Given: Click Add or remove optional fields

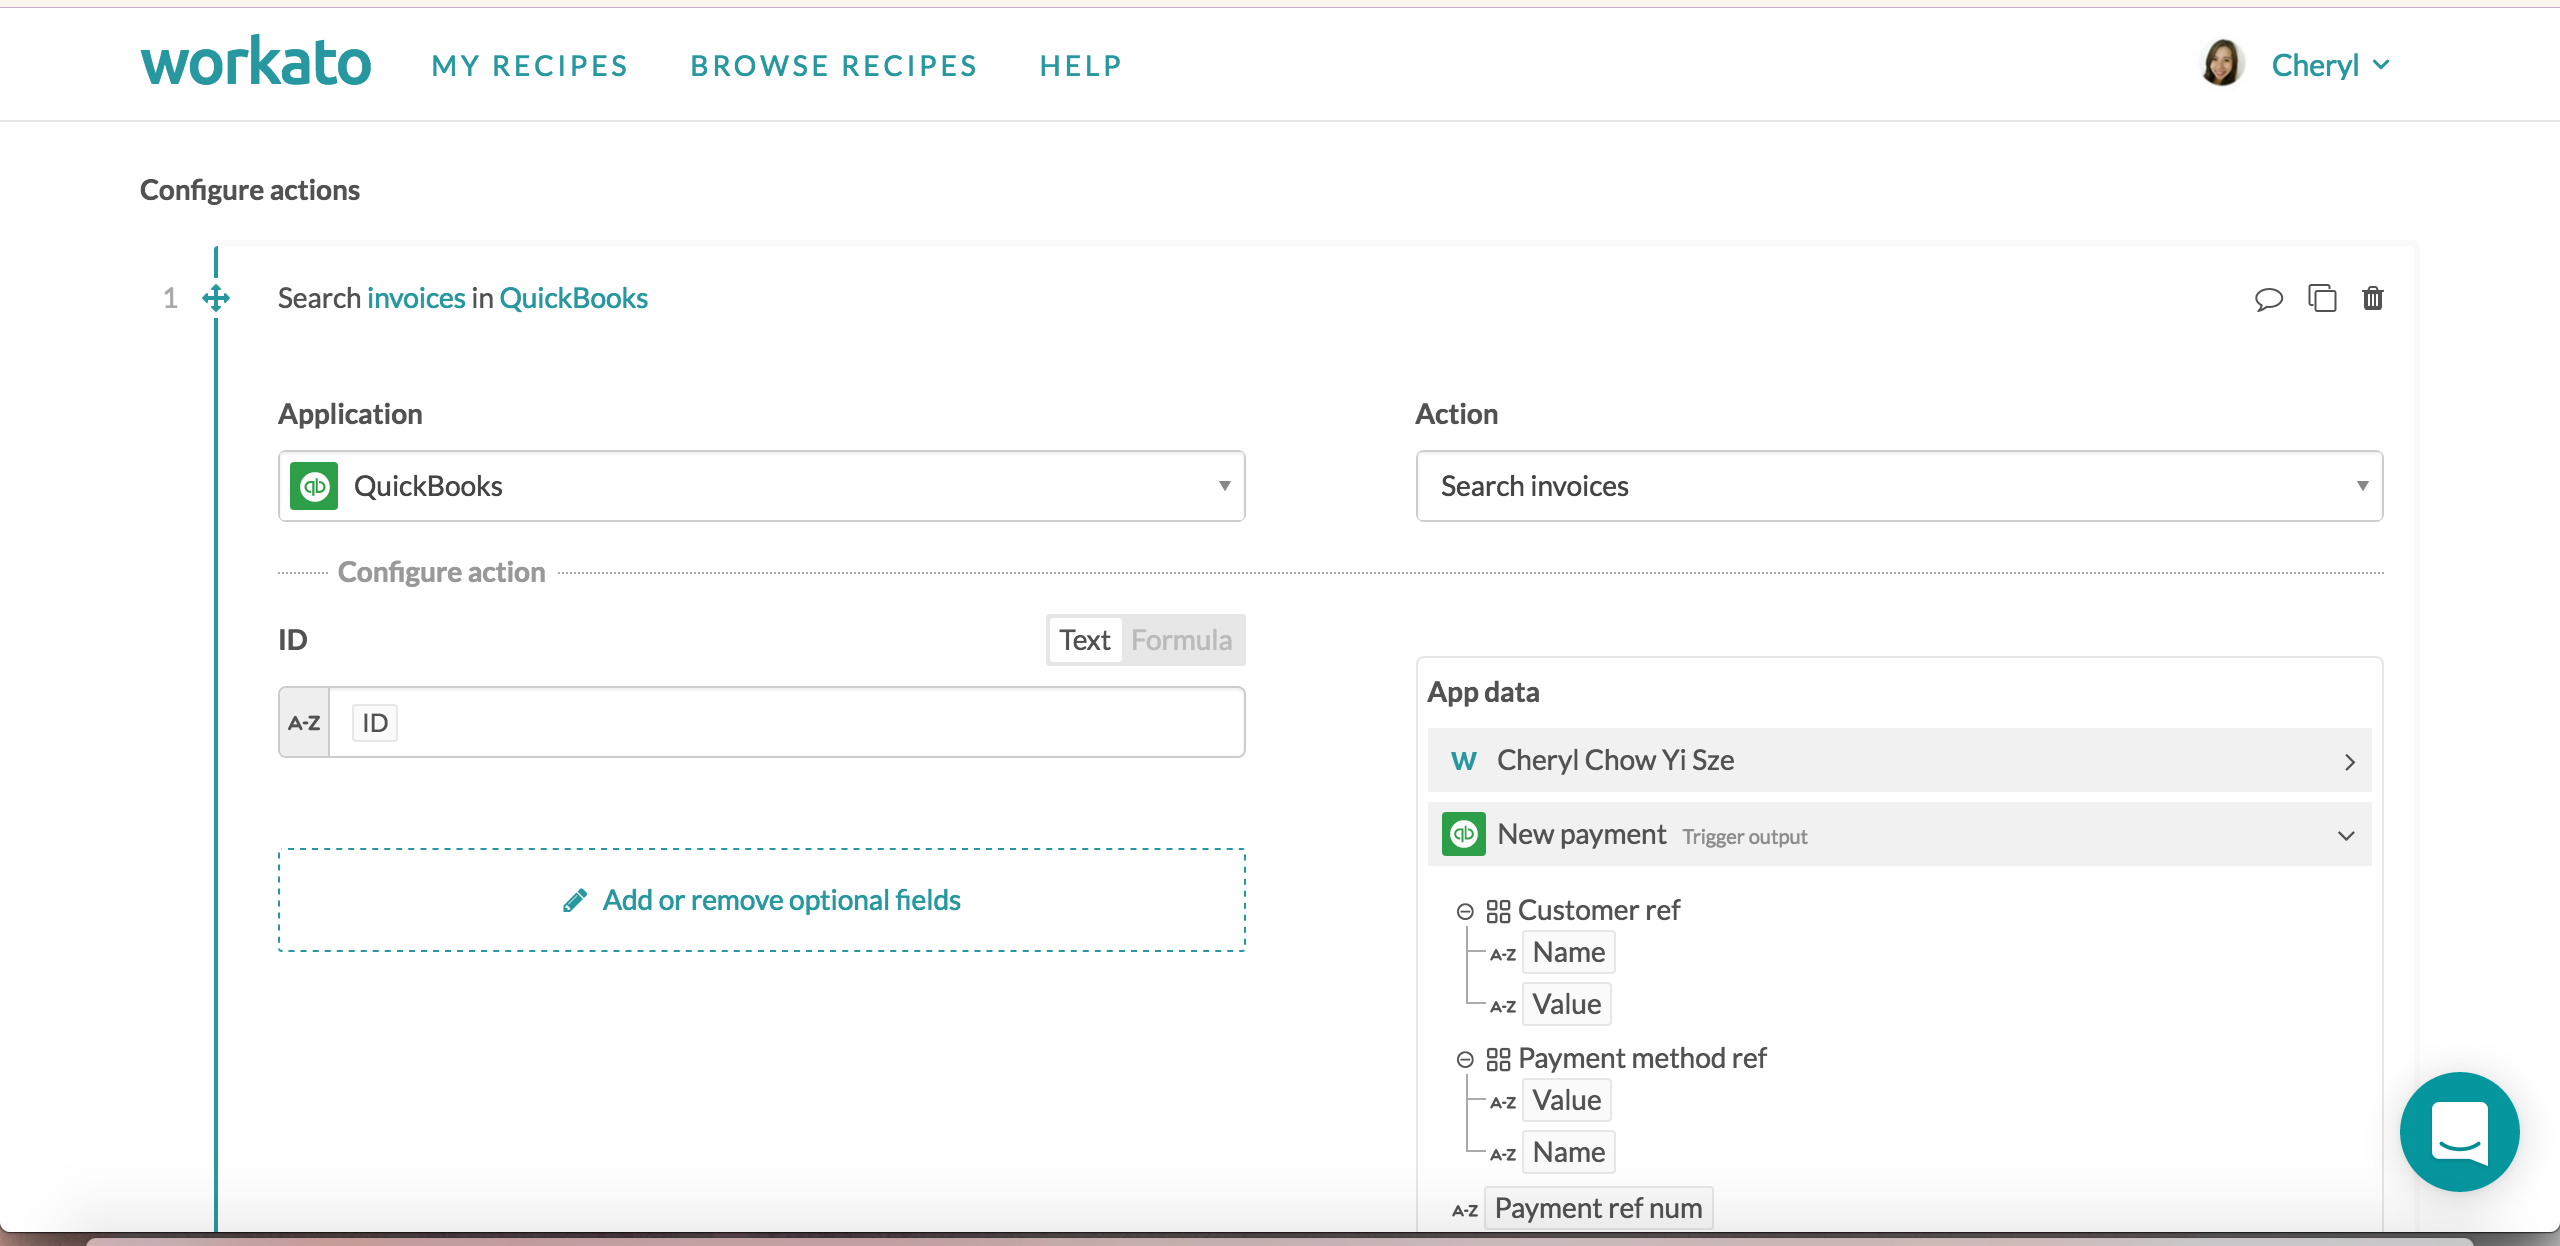Looking at the screenshot, I should (x=781, y=900).
